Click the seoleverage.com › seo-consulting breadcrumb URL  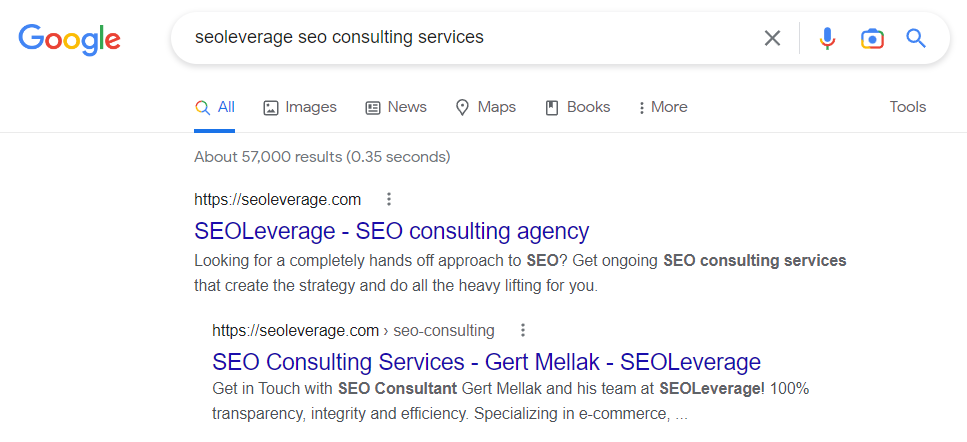pos(353,330)
